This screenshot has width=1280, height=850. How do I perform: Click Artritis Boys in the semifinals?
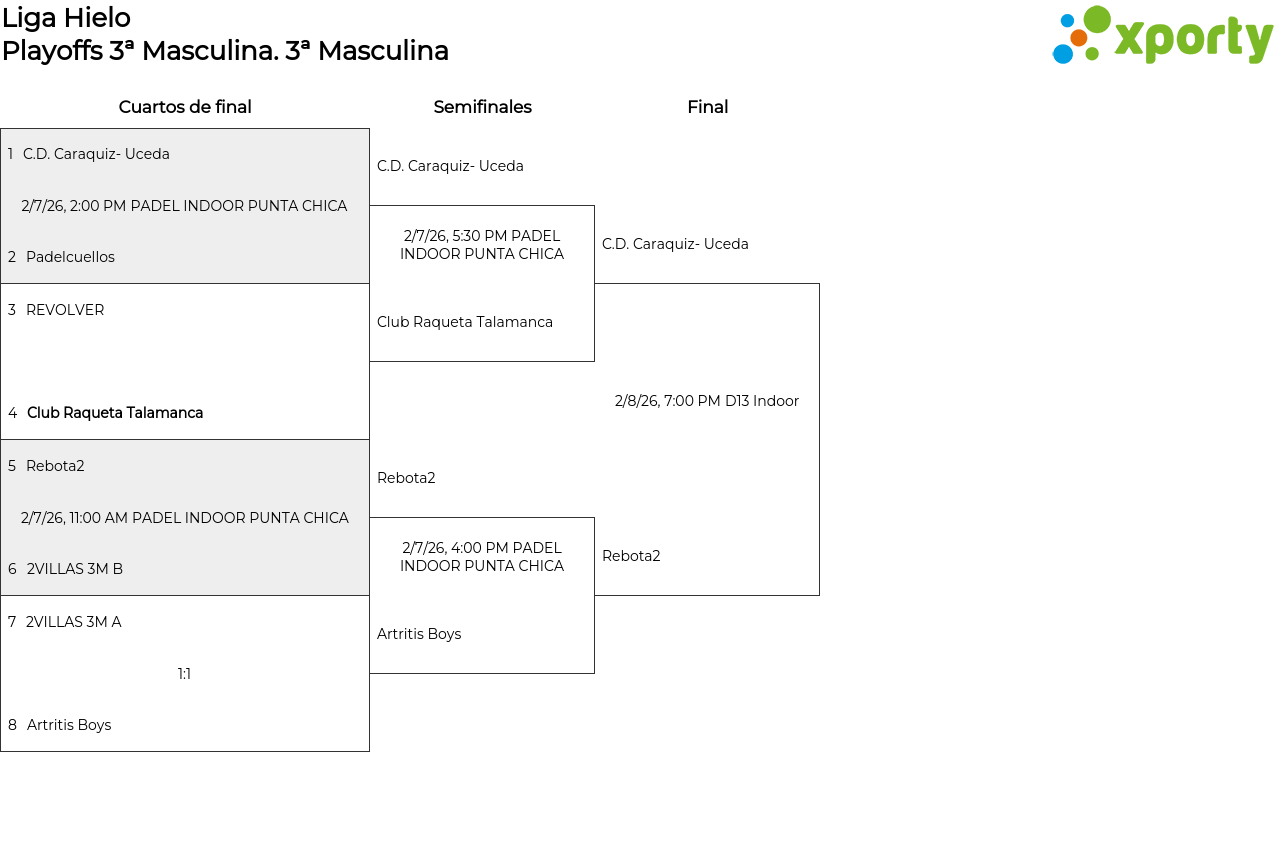[x=419, y=634]
